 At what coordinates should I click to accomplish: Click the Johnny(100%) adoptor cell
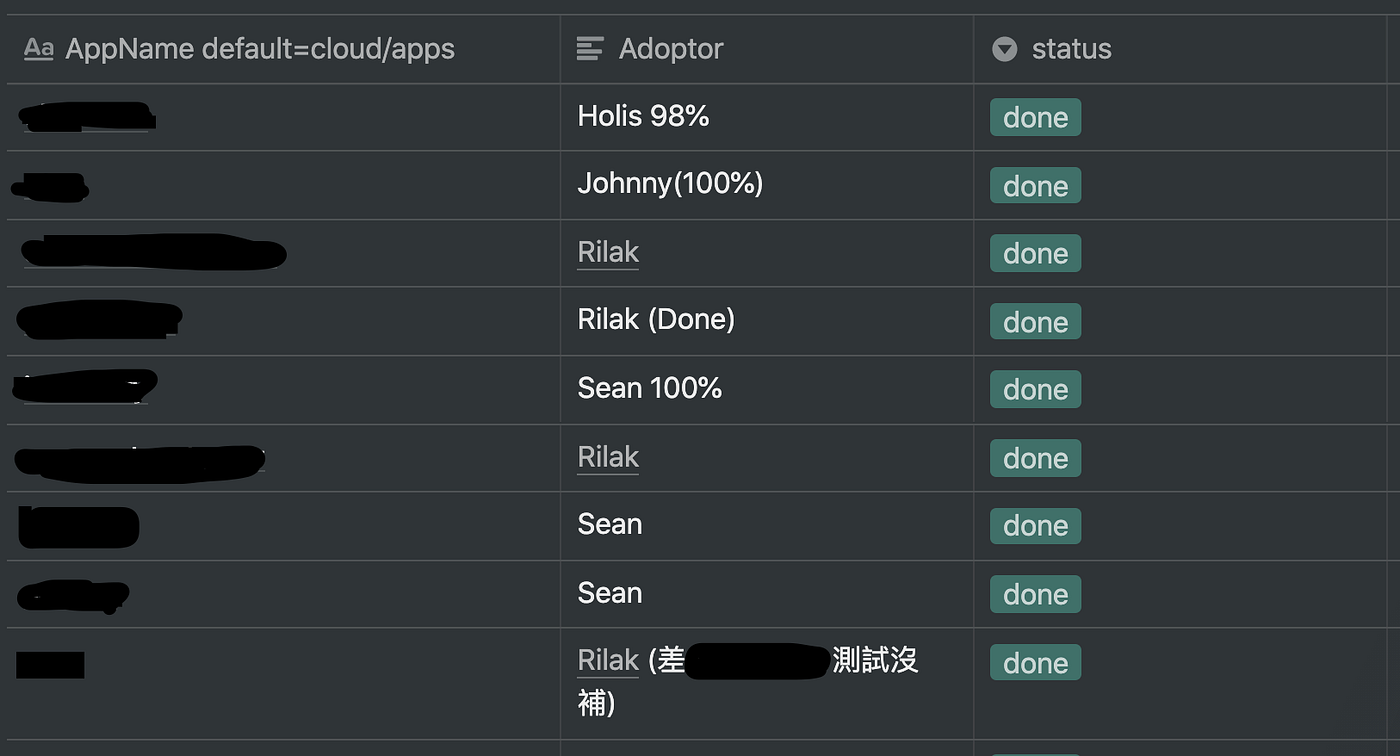pyautogui.click(x=670, y=184)
